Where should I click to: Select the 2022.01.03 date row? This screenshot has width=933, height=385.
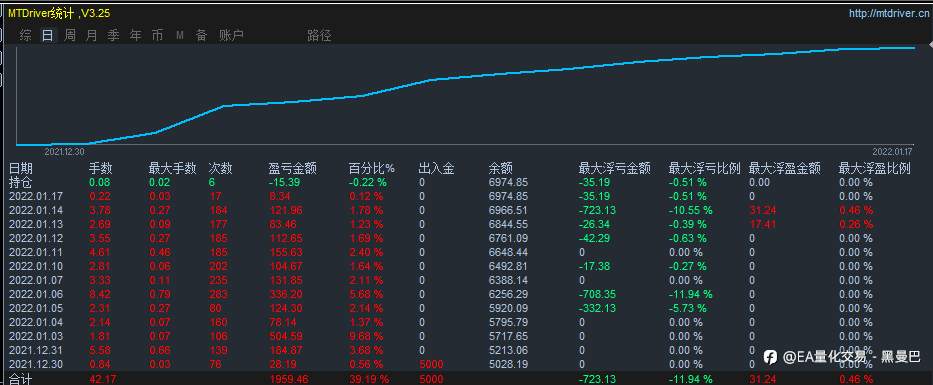36,336
